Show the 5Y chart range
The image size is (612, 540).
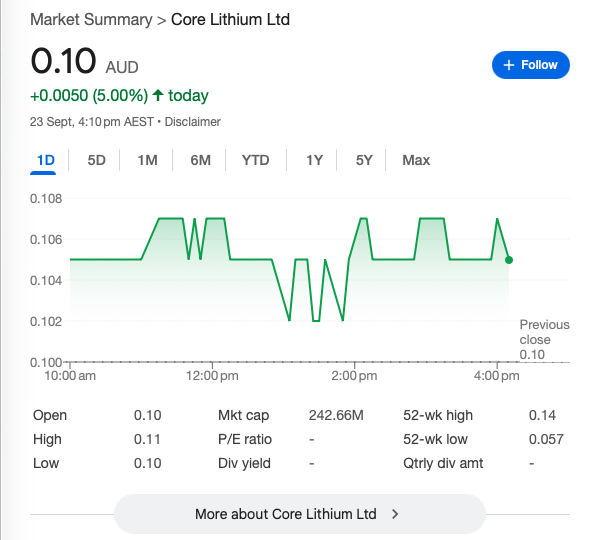click(364, 160)
